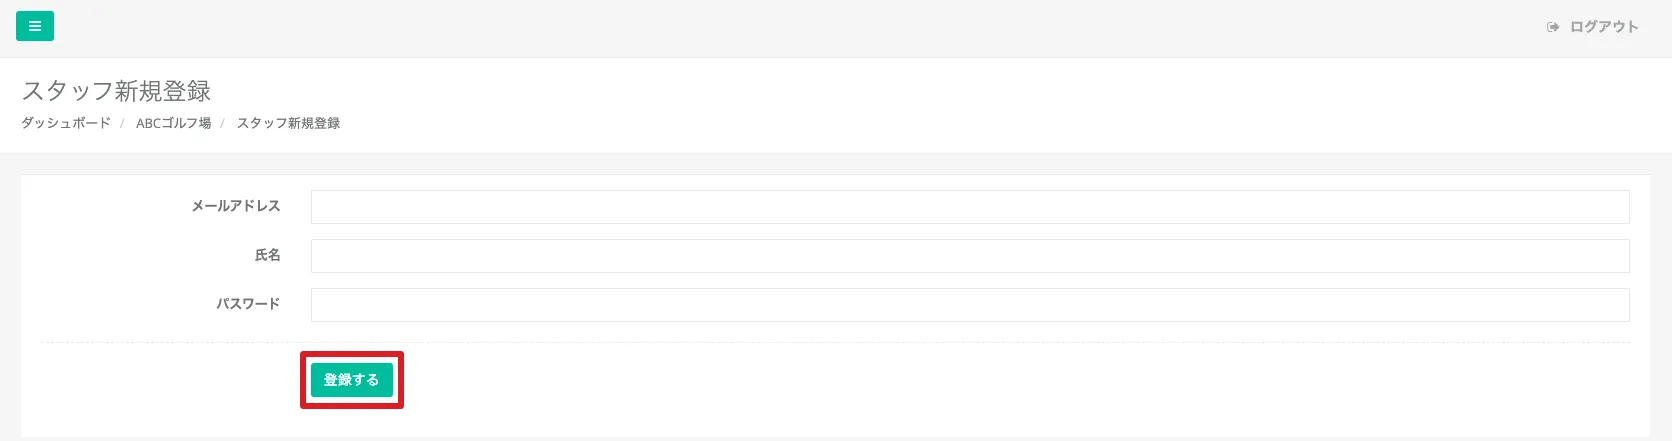
Task: Click into the 氏名 text field
Action: tap(970, 256)
